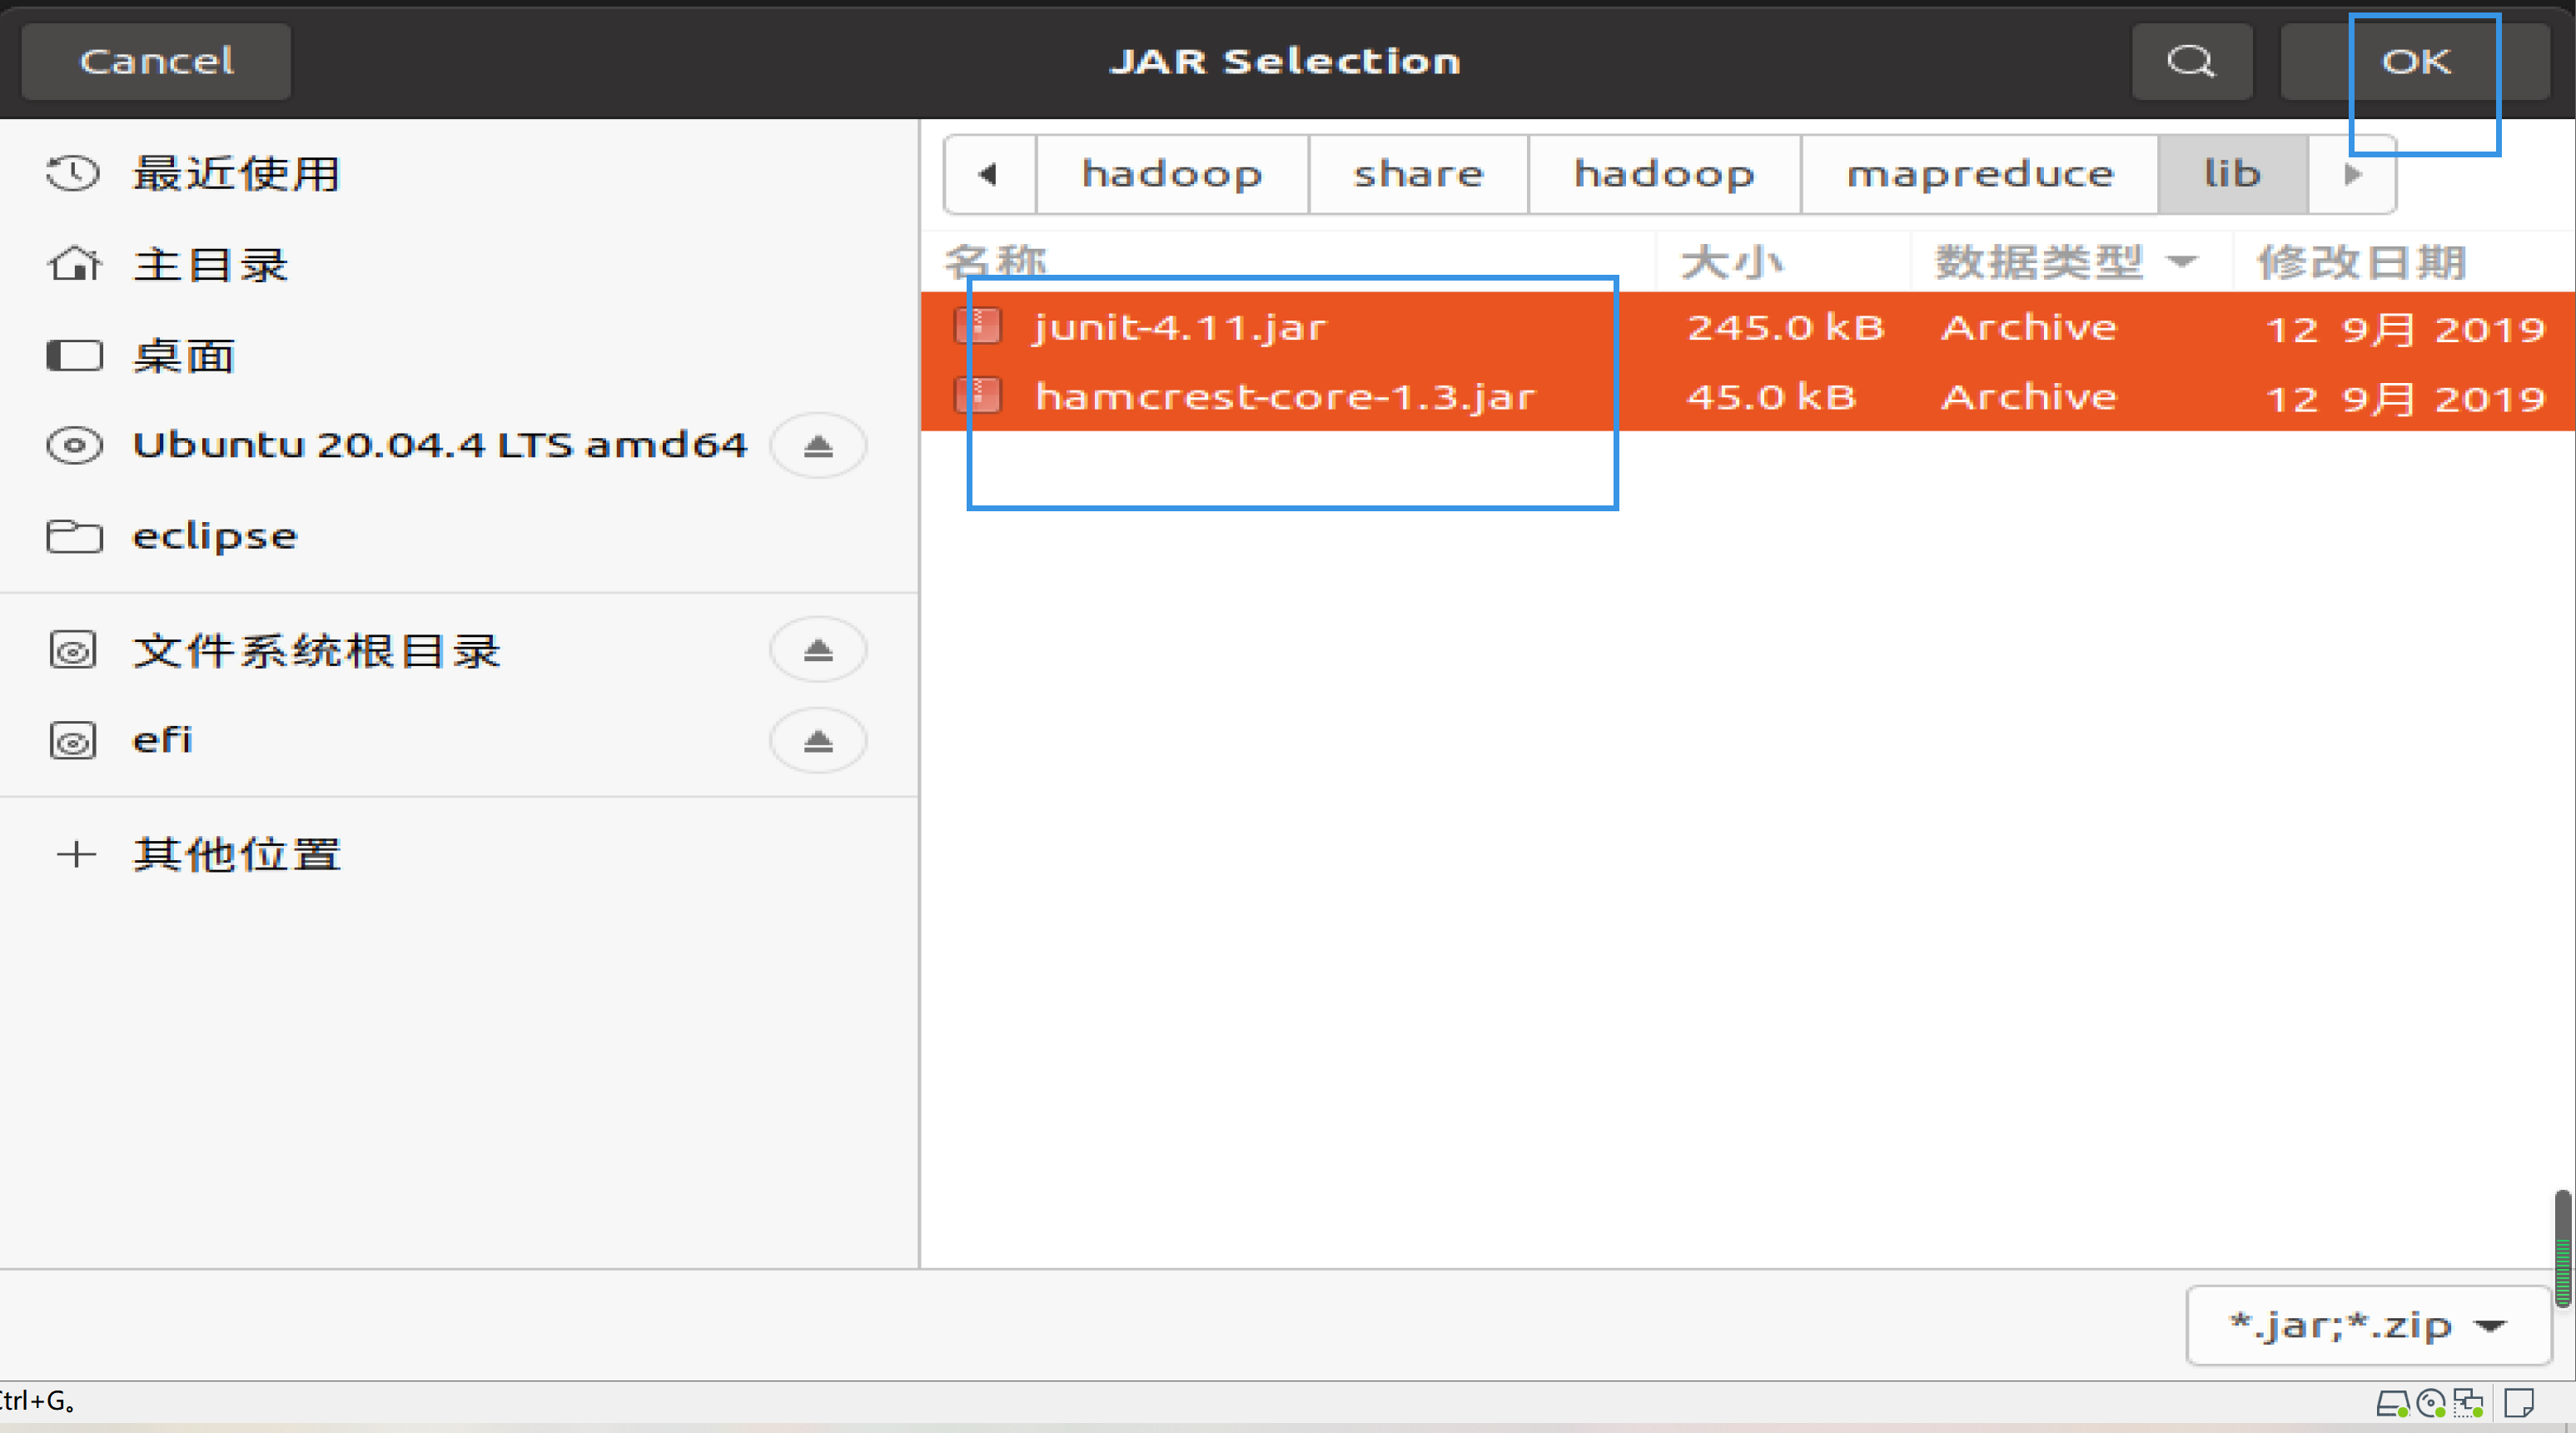This screenshot has width=2576, height=1433.
Task: Navigate to mapreduce in the path bar
Action: [x=1978, y=175]
